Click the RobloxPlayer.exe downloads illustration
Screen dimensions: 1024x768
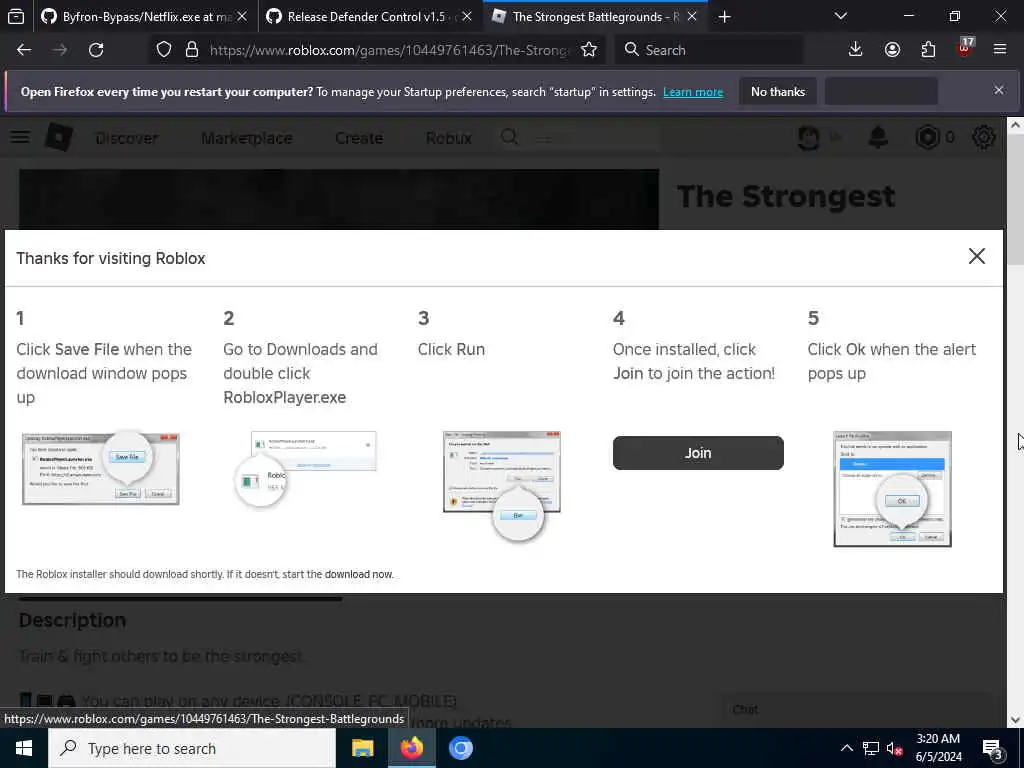click(306, 469)
